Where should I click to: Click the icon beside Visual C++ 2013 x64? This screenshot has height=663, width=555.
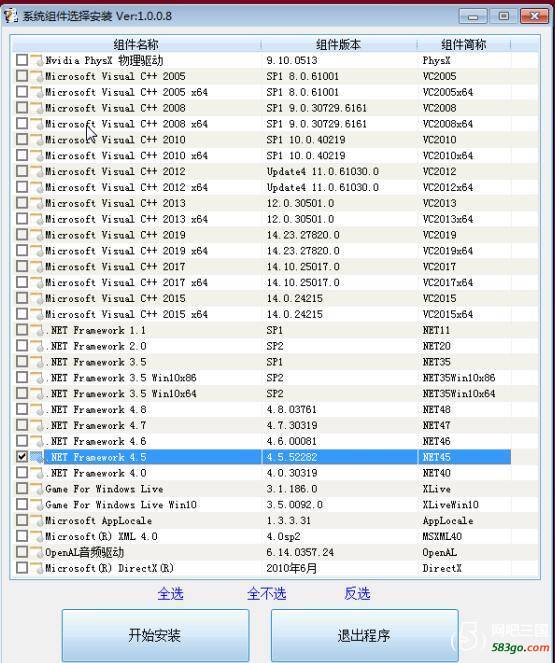tap(37, 219)
